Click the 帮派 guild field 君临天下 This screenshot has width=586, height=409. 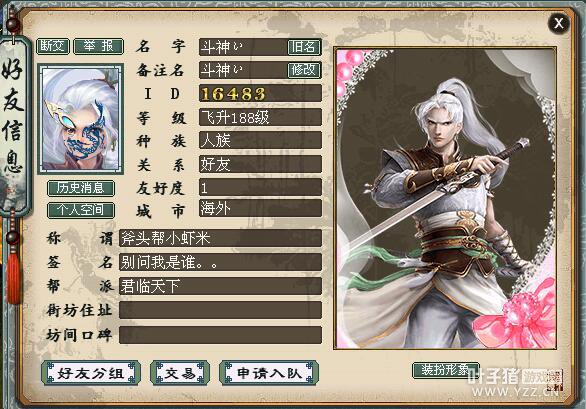(220, 286)
